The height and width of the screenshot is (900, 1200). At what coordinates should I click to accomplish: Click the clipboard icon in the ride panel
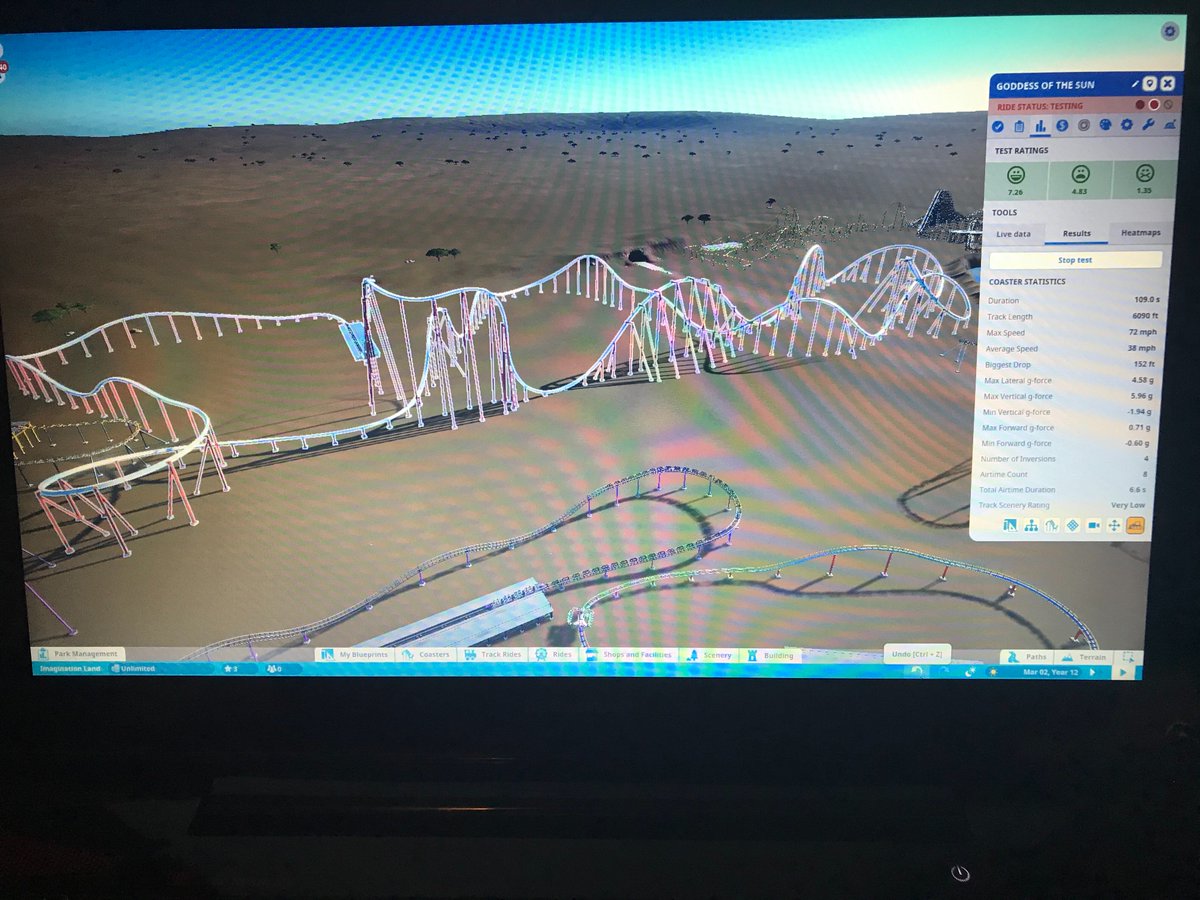coord(1017,126)
